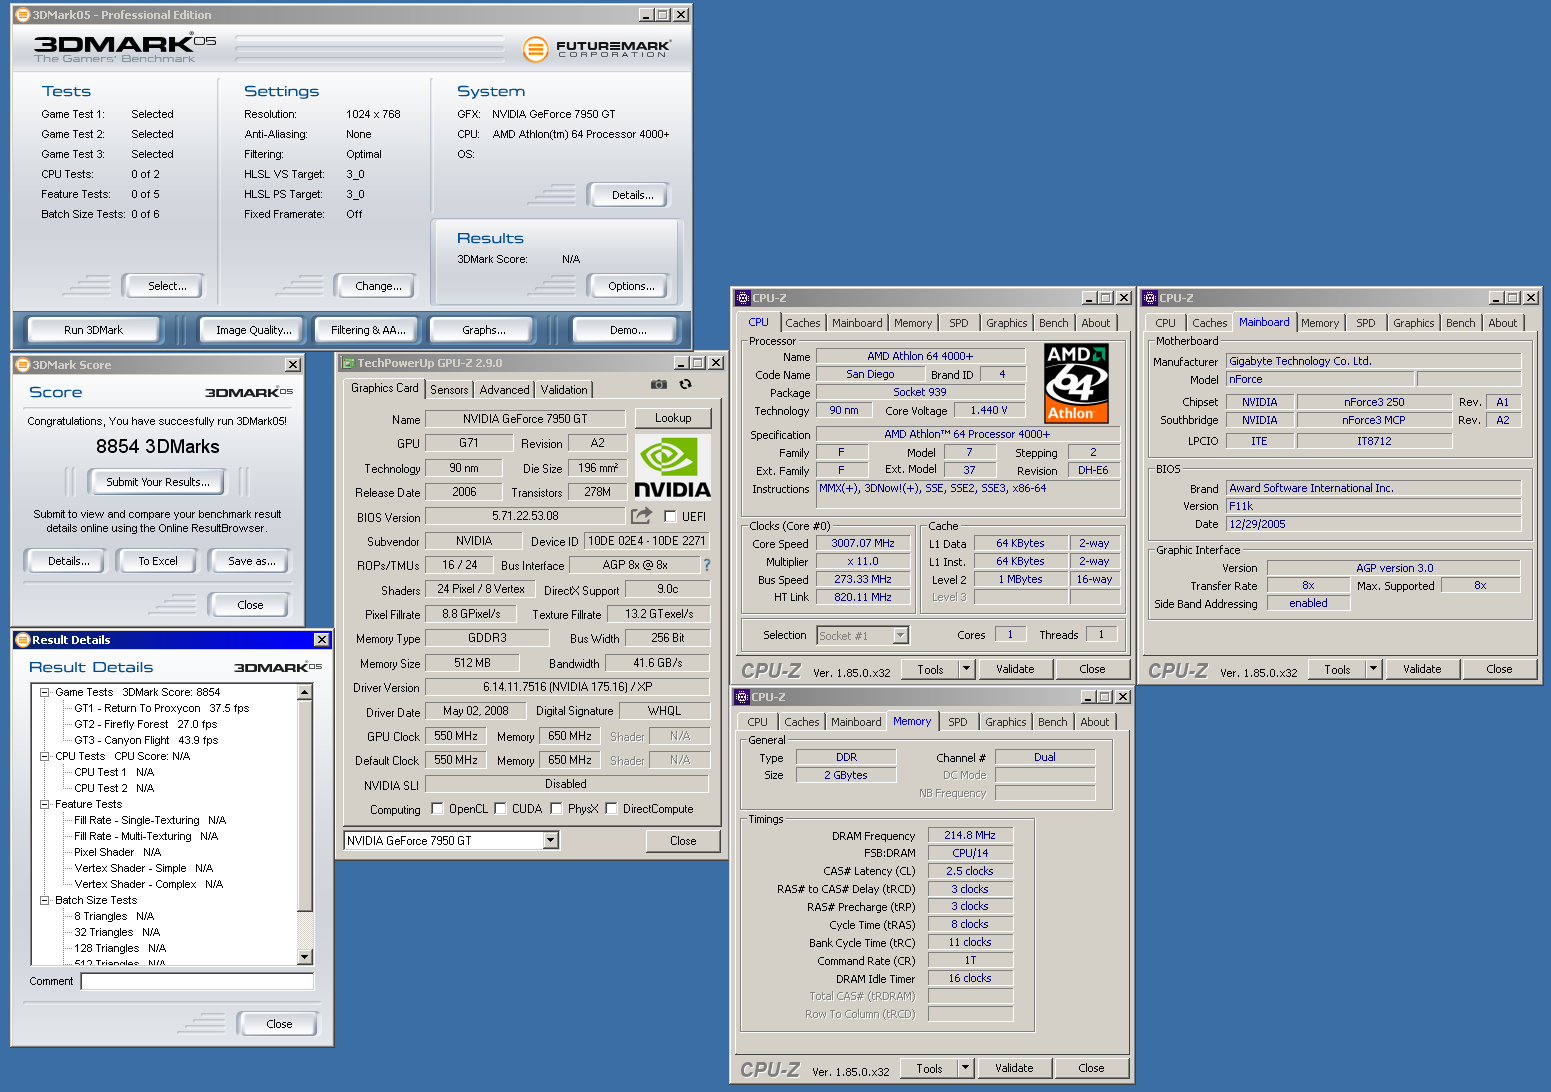Open Options in the Results panel
The image size is (1551, 1092).
[x=631, y=286]
